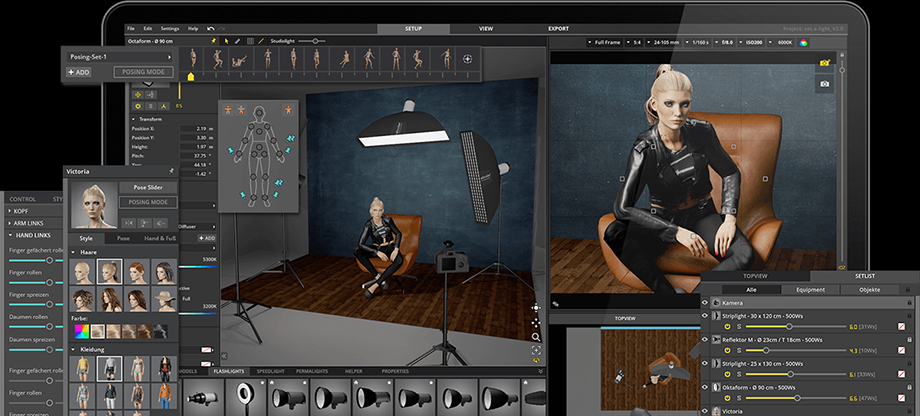Select the ring flash icon in flashlights bar
Screen dimensions: 920x416
(245, 397)
